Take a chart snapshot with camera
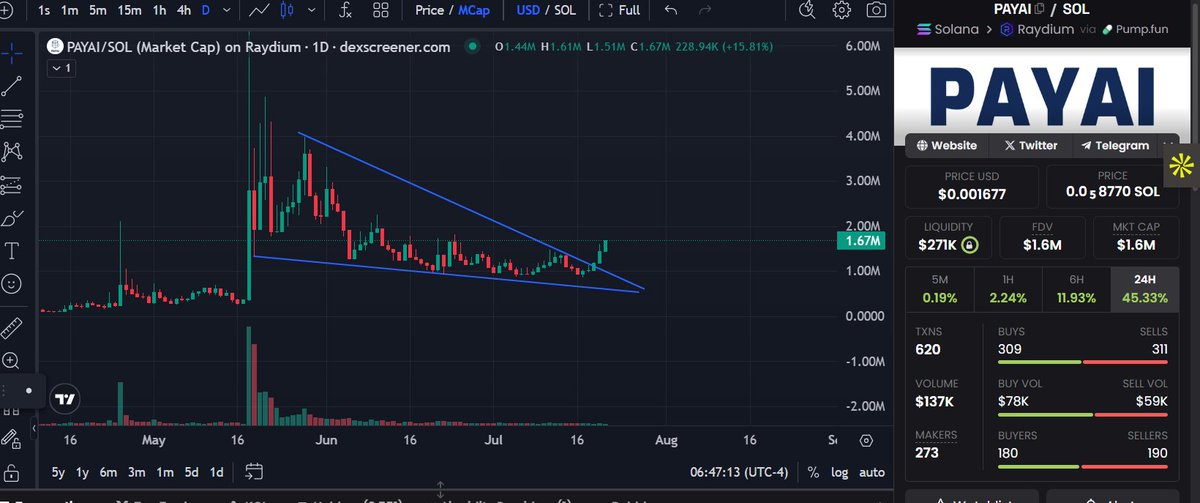Viewport: 1200px width, 503px height. (x=876, y=10)
